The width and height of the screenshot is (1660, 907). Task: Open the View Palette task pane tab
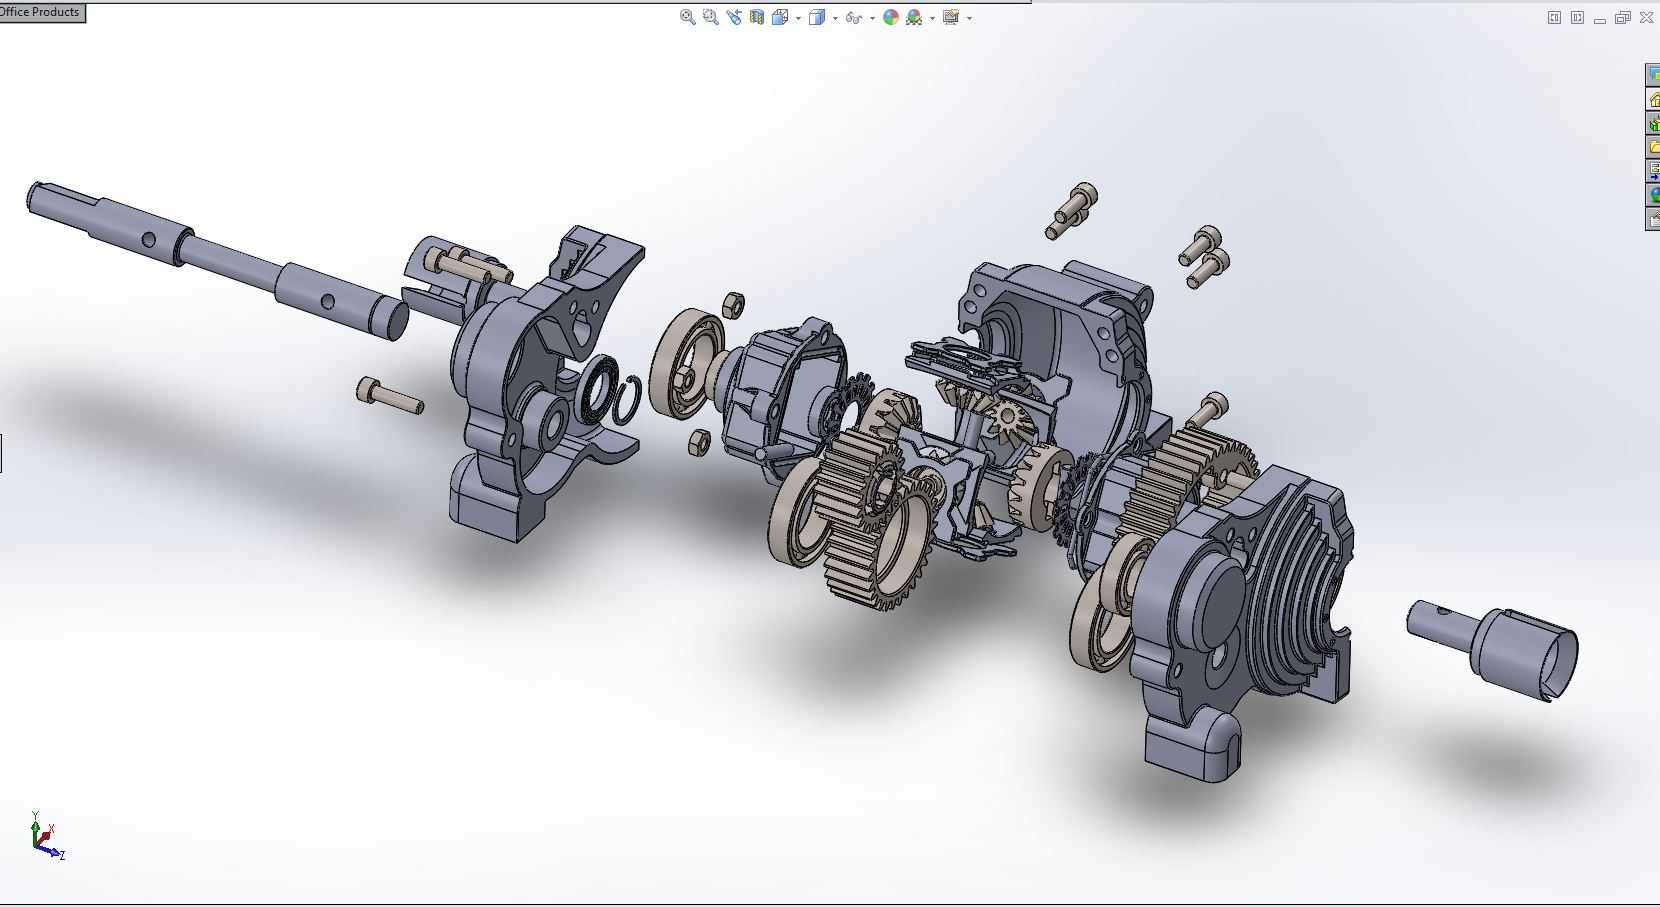(x=1653, y=171)
